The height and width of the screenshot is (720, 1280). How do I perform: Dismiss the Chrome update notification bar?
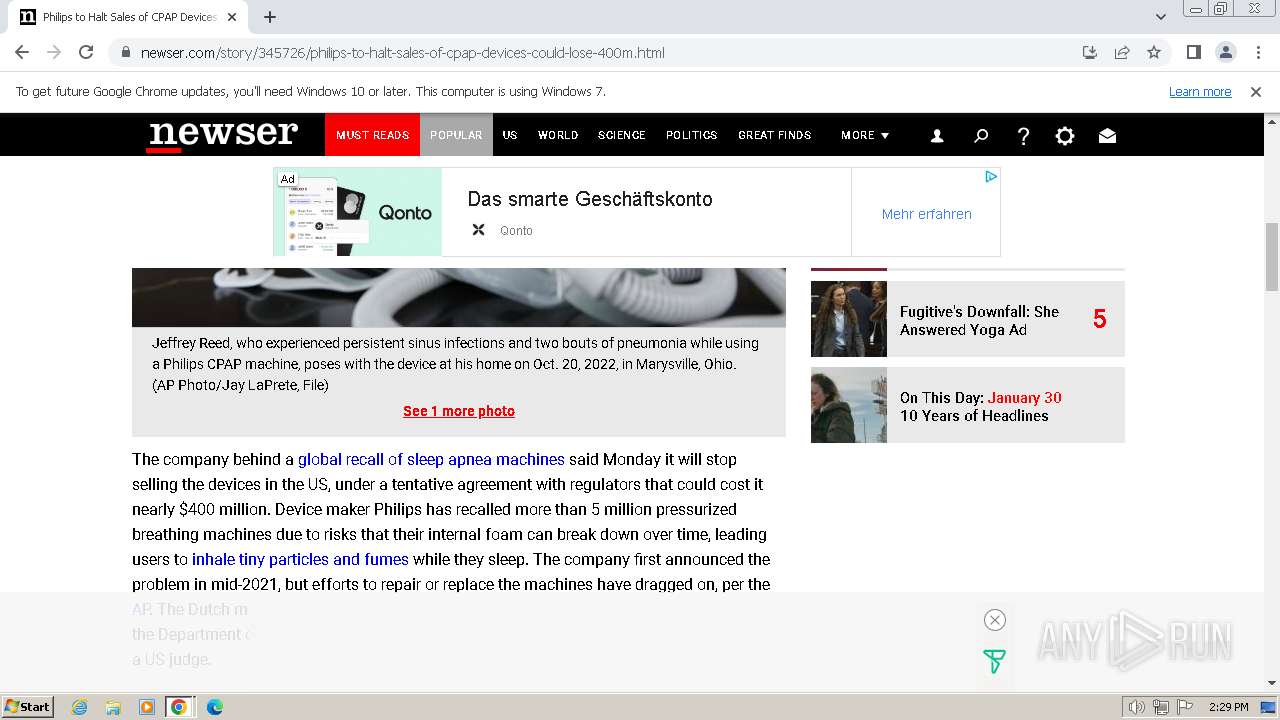coord(1256,92)
